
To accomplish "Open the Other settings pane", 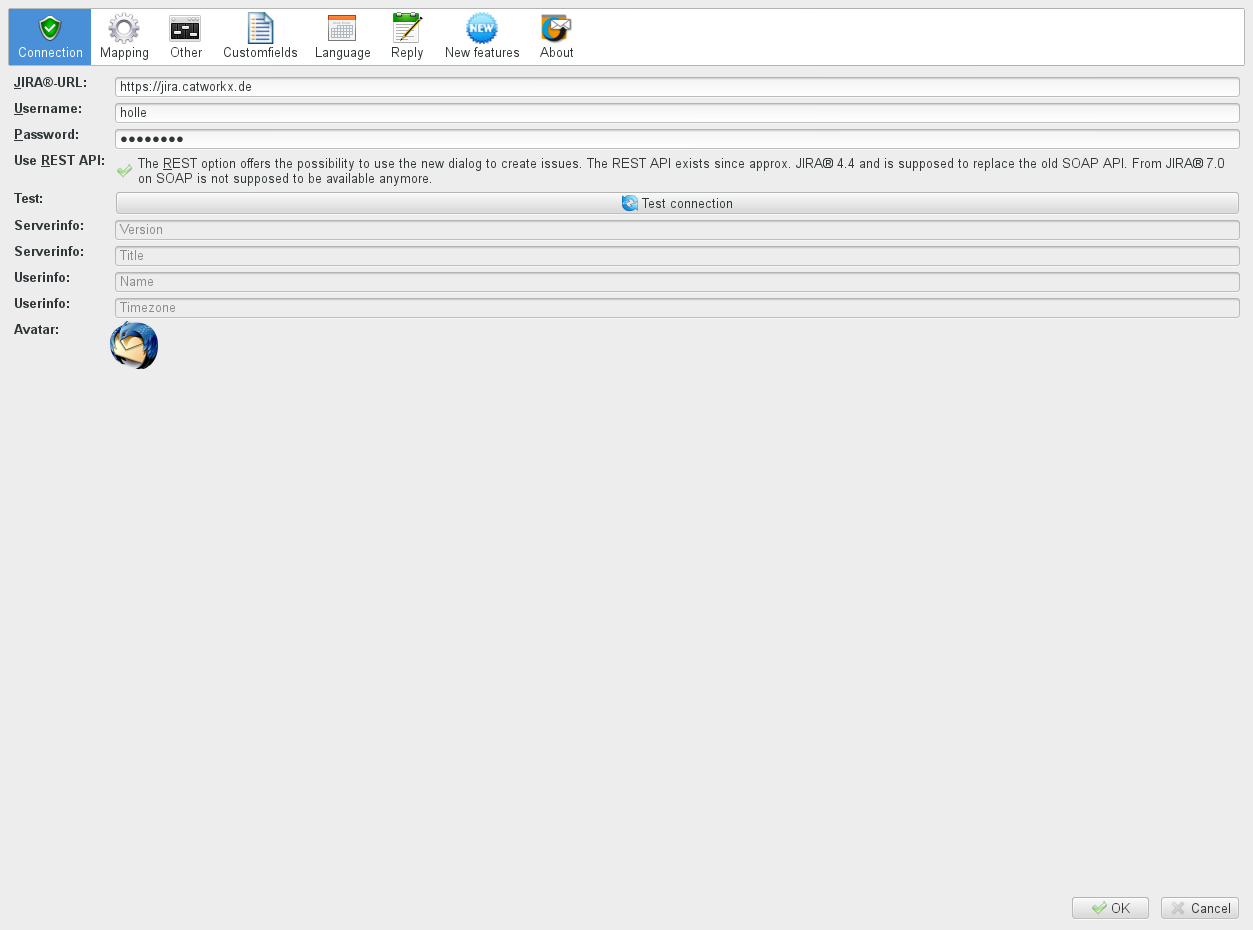I will (185, 37).
